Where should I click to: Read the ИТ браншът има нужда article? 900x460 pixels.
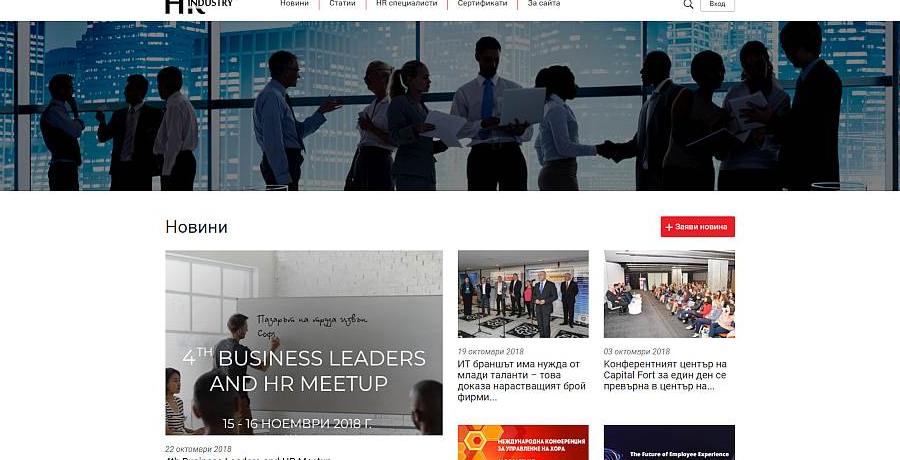[x=520, y=380]
